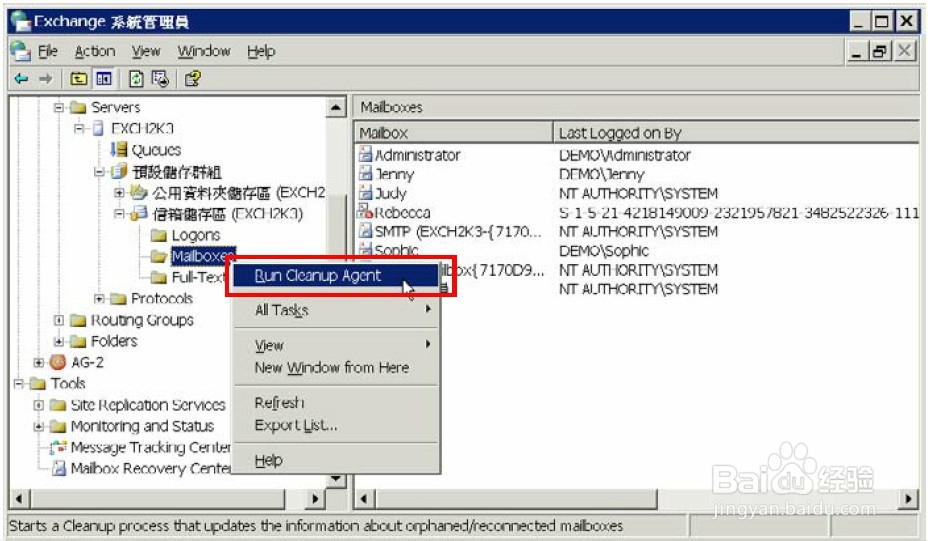
Task: Expand the Monitoring and Status node
Action: (38, 426)
